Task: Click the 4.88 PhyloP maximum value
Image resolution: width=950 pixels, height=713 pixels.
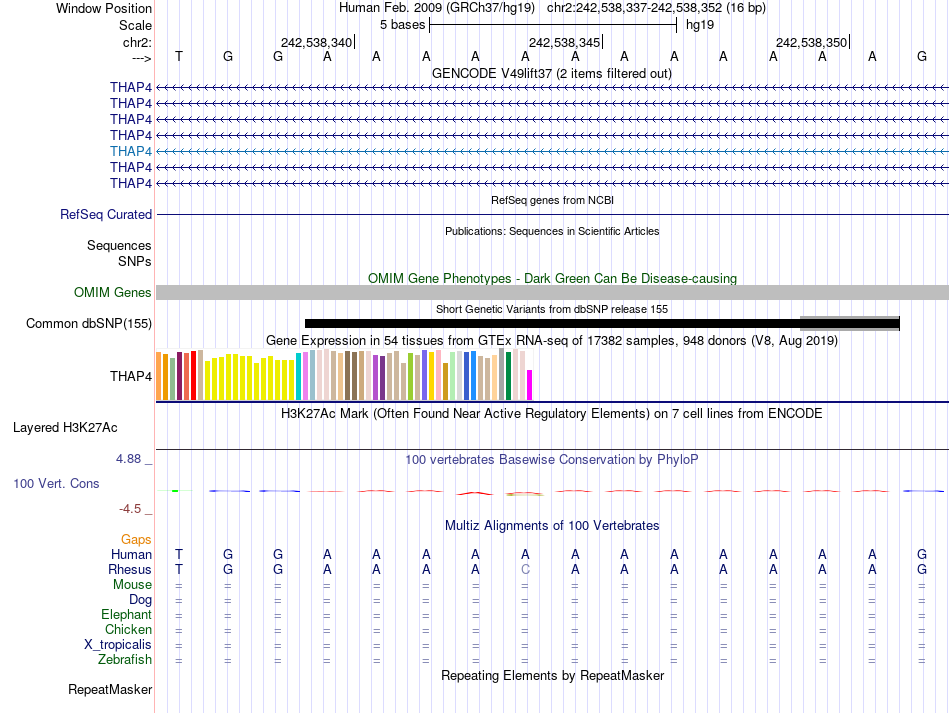Action: (x=128, y=459)
